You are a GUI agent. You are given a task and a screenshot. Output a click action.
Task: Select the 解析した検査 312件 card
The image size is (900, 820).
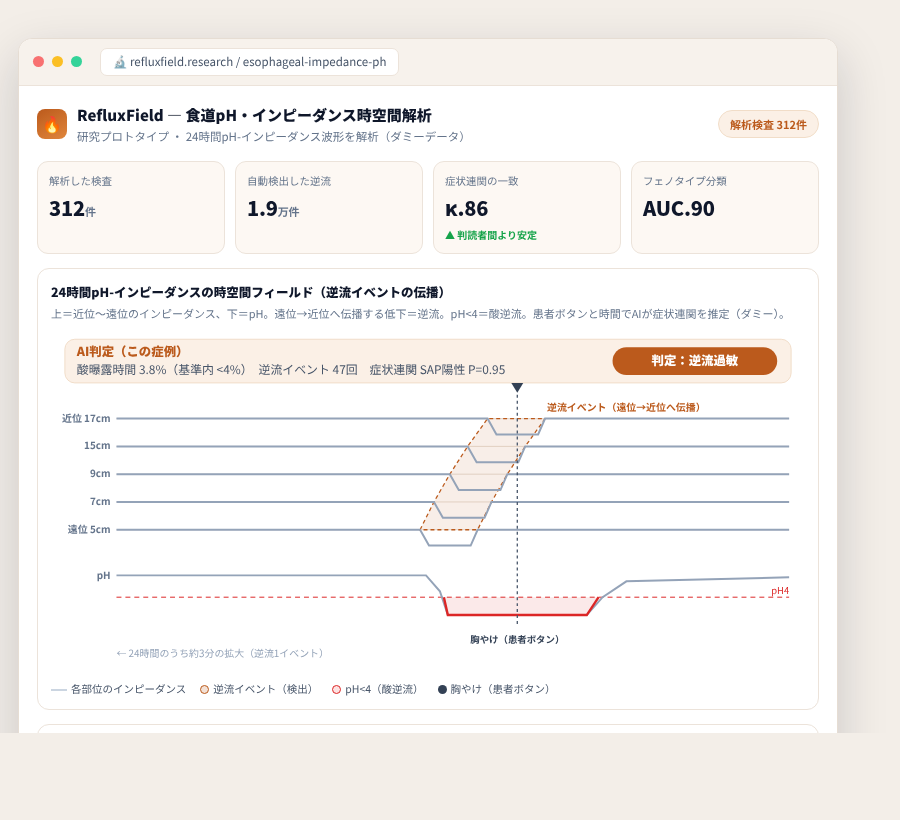(131, 207)
